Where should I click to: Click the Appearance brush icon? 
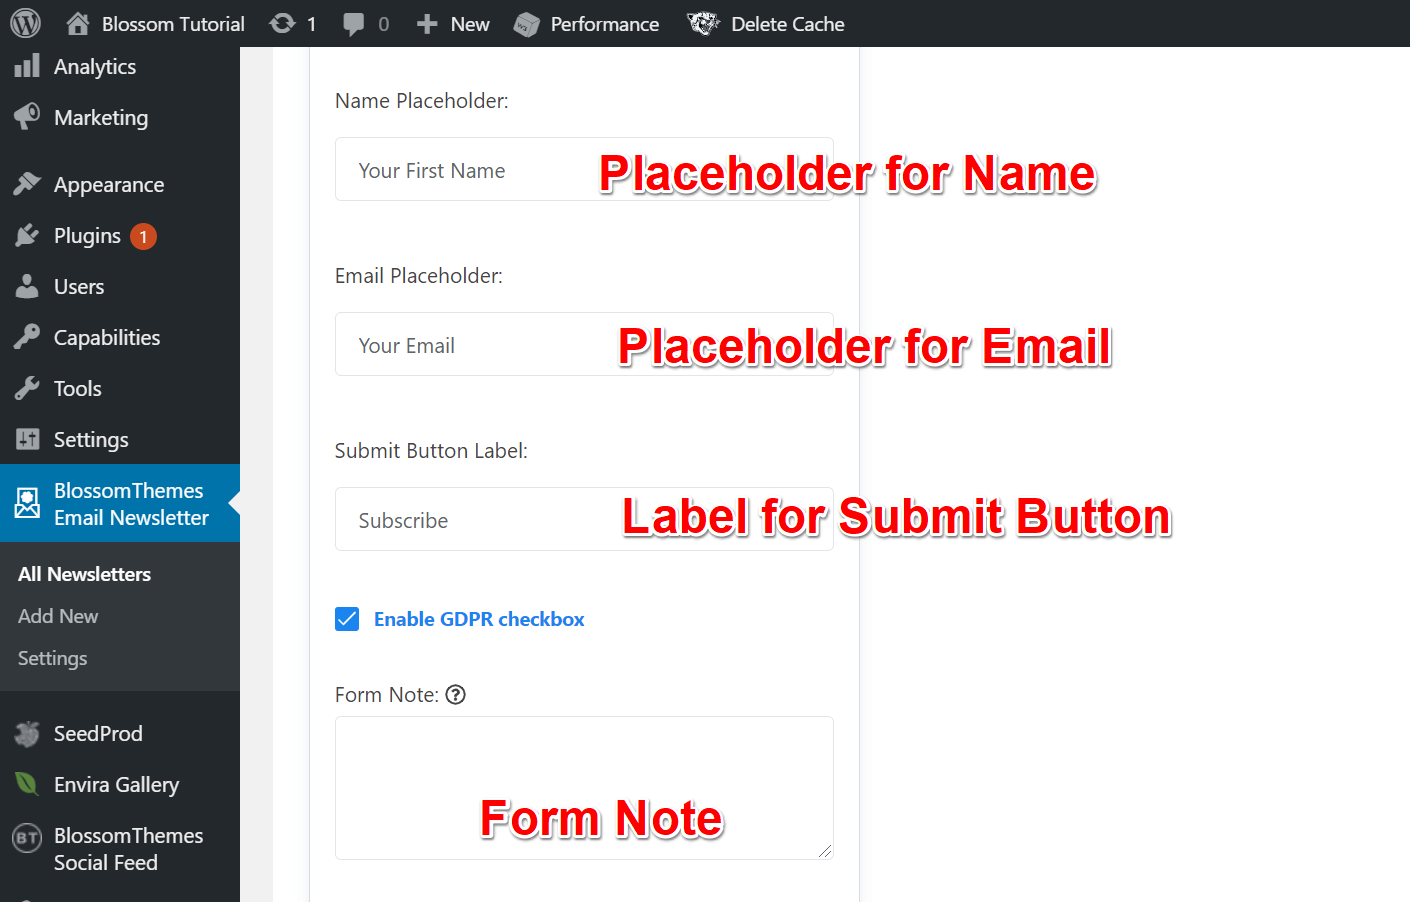tap(27, 184)
